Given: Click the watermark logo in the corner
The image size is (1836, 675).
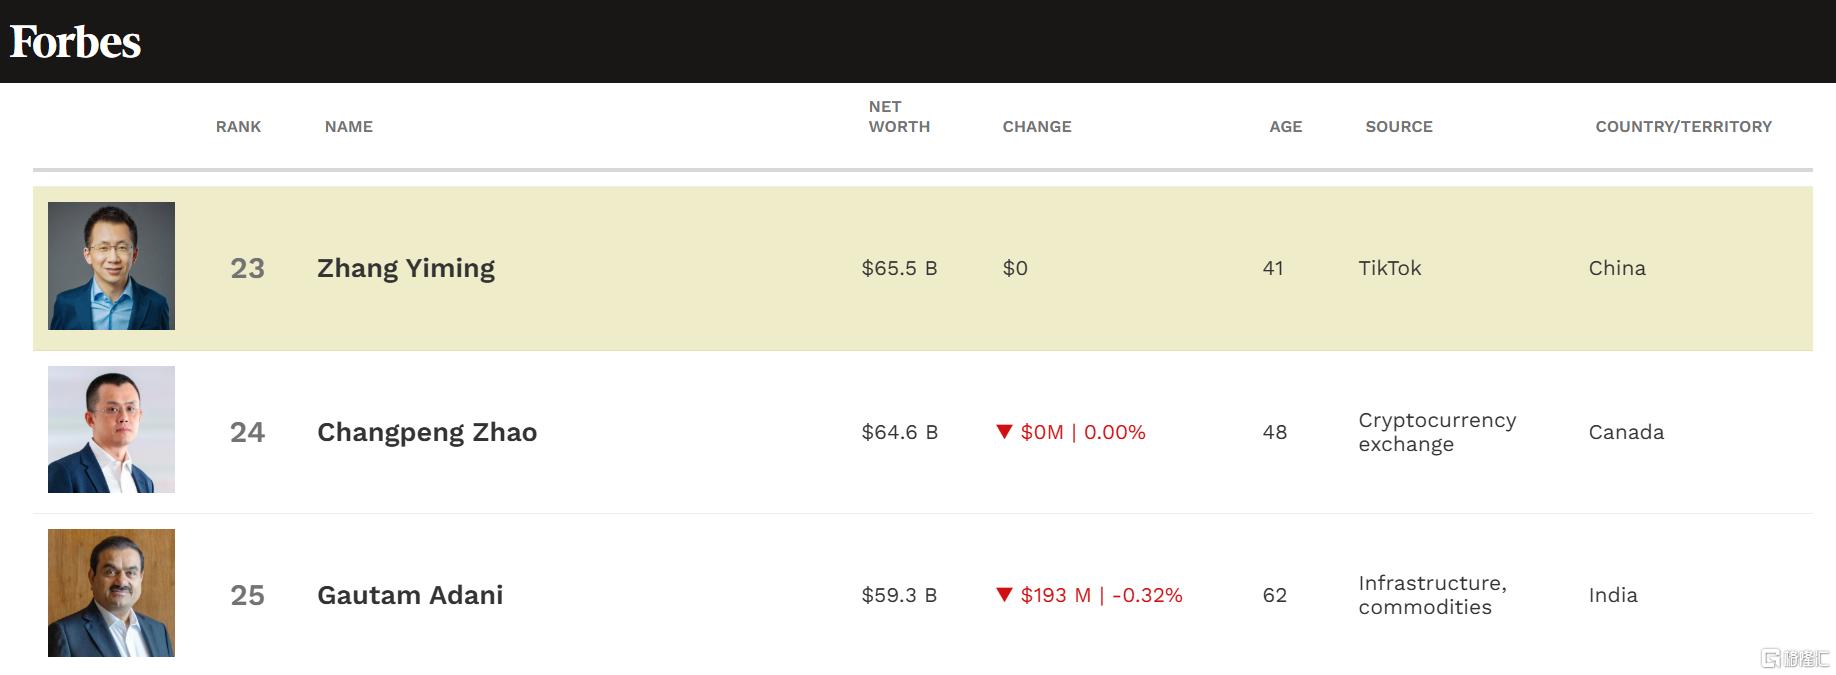Looking at the screenshot, I should pyautogui.click(x=1795, y=658).
